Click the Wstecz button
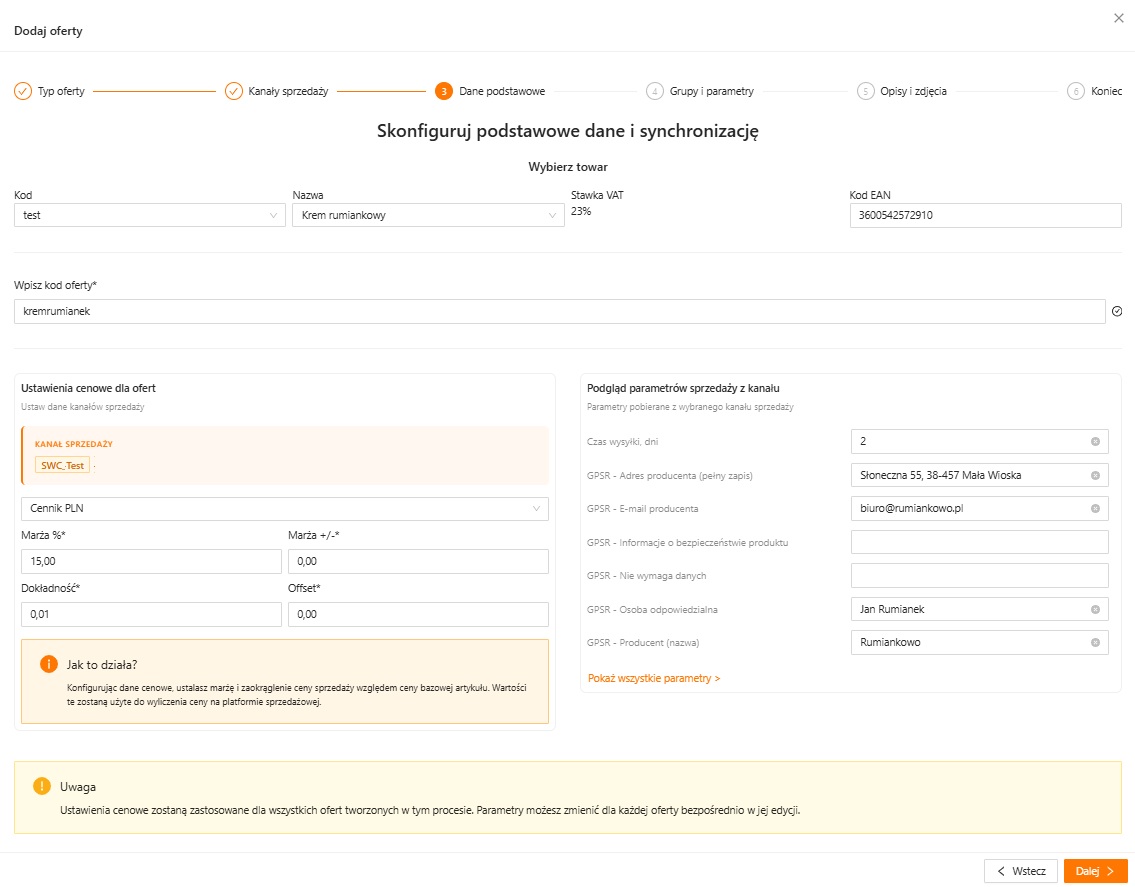 pyautogui.click(x=1021, y=871)
